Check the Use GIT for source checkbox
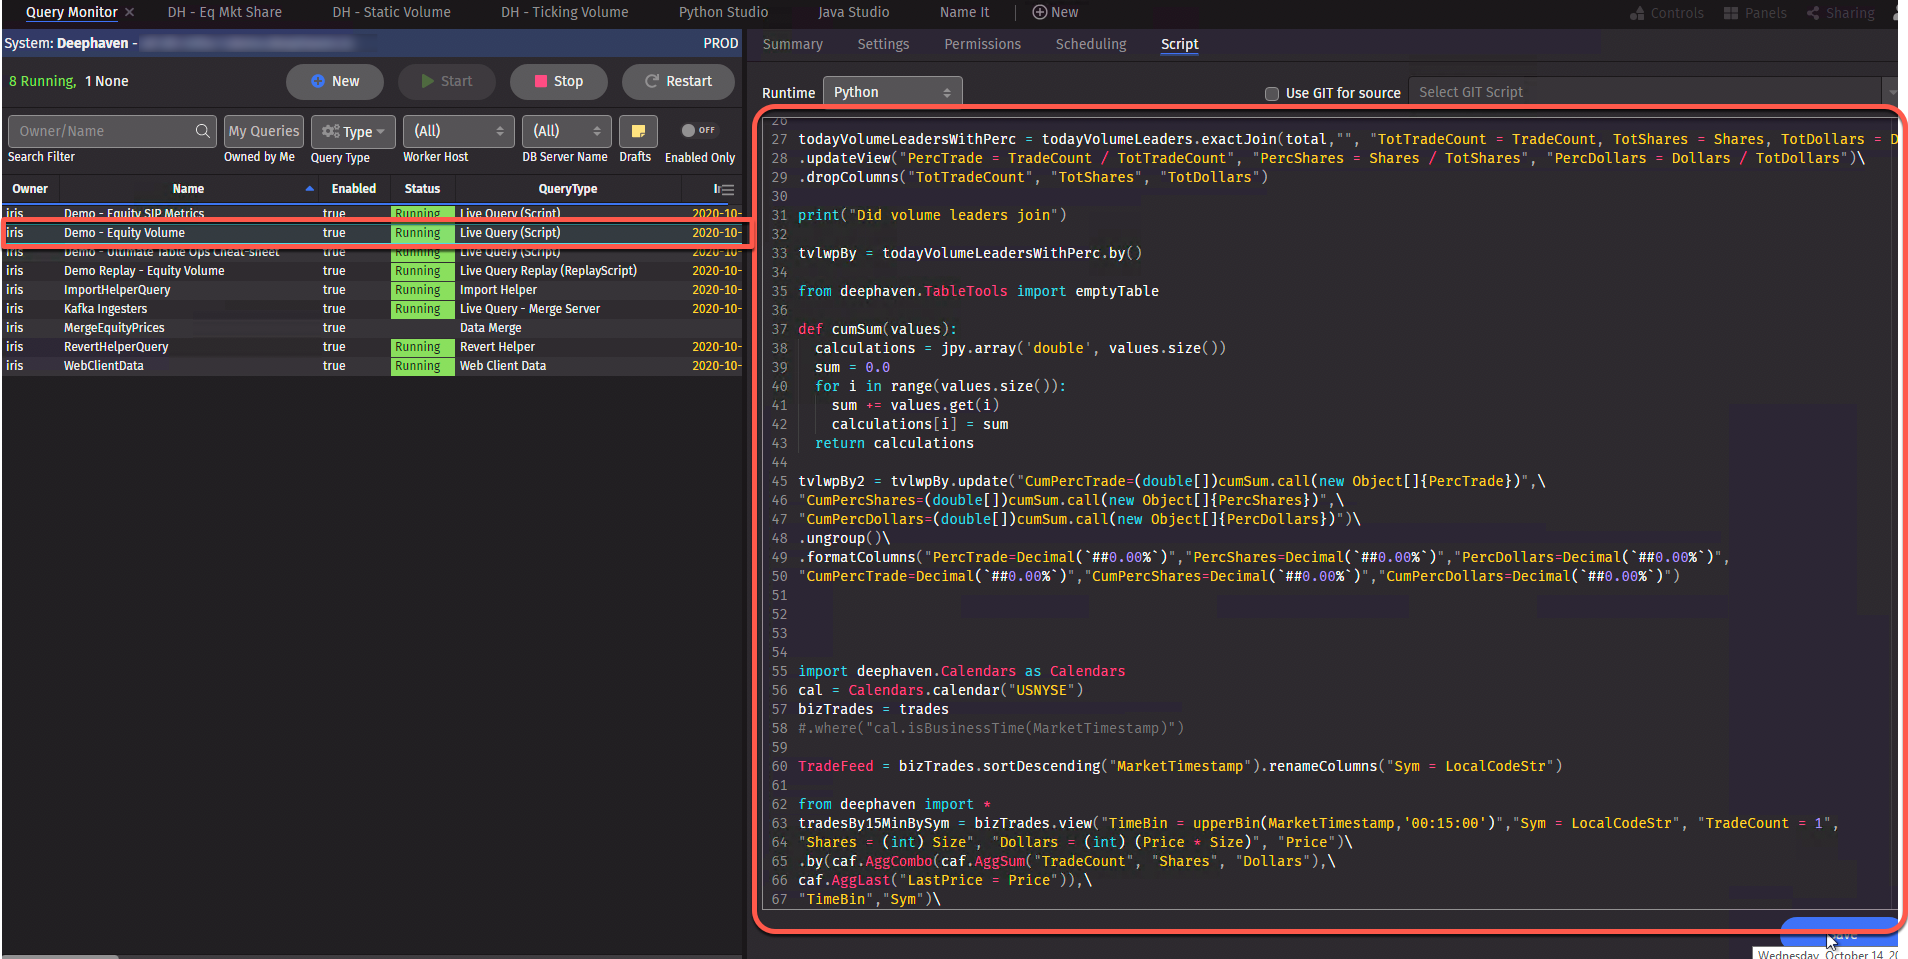Viewport: 1908px width, 959px height. [1272, 93]
